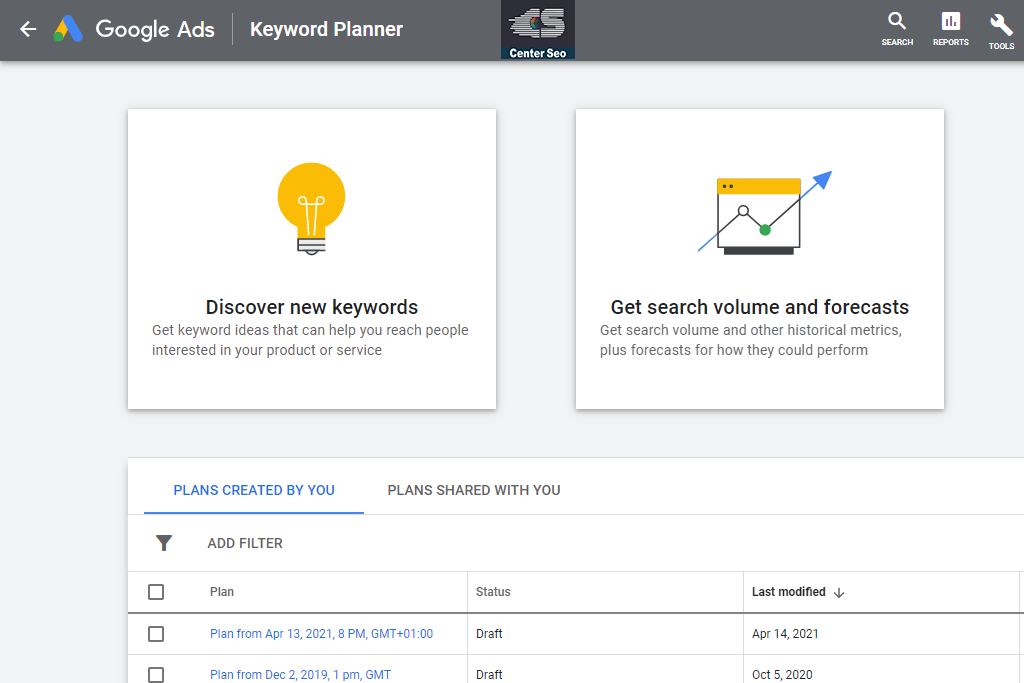The width and height of the screenshot is (1024, 683).
Task: Click the Center Seo logo image
Action: (x=538, y=30)
